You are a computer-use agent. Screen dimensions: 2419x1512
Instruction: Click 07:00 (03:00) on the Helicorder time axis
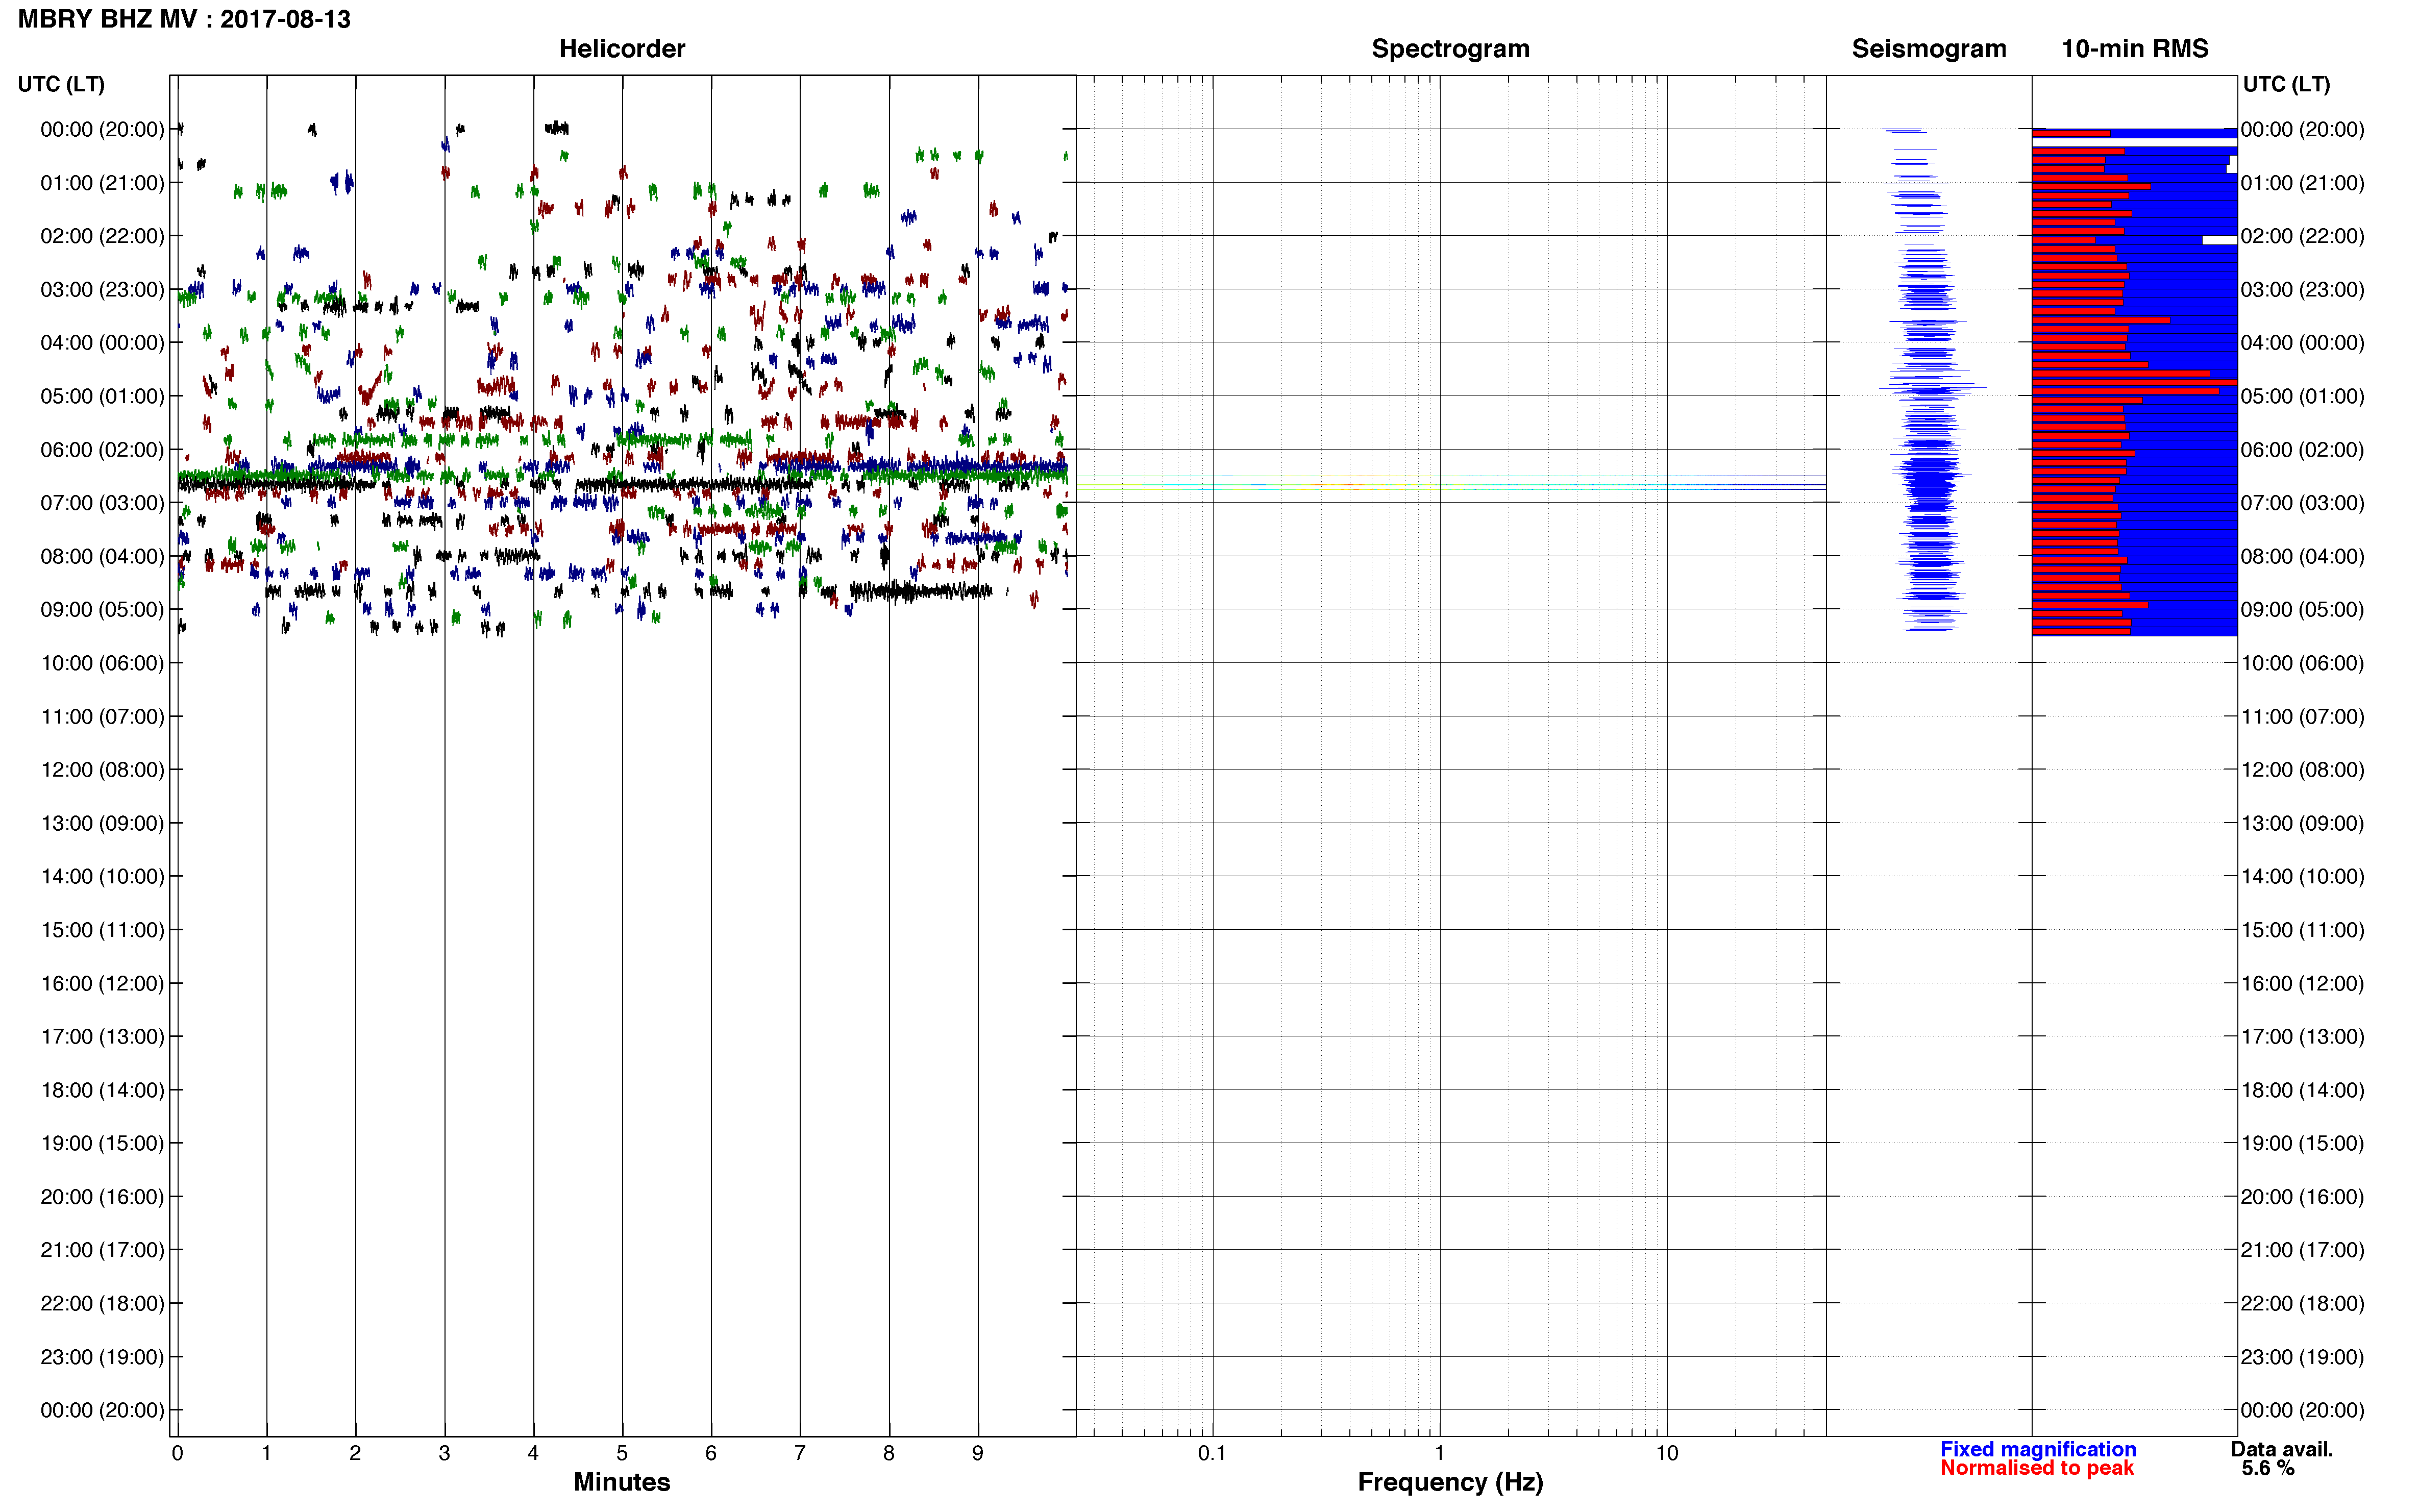(102, 502)
